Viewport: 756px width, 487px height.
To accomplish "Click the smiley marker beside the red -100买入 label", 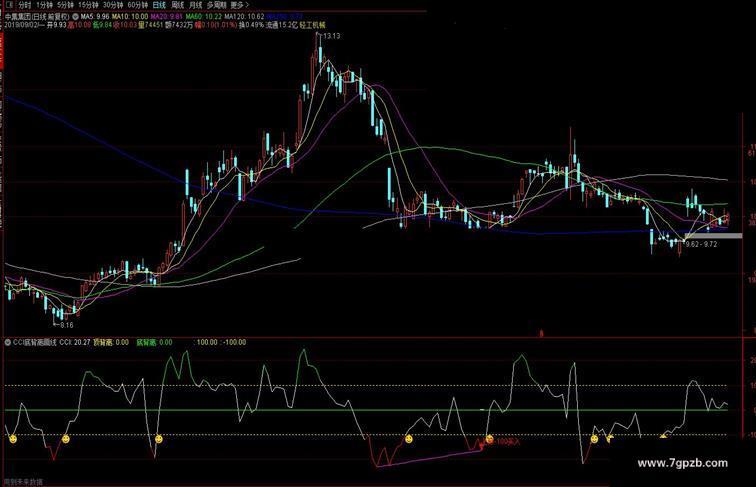I will point(489,439).
